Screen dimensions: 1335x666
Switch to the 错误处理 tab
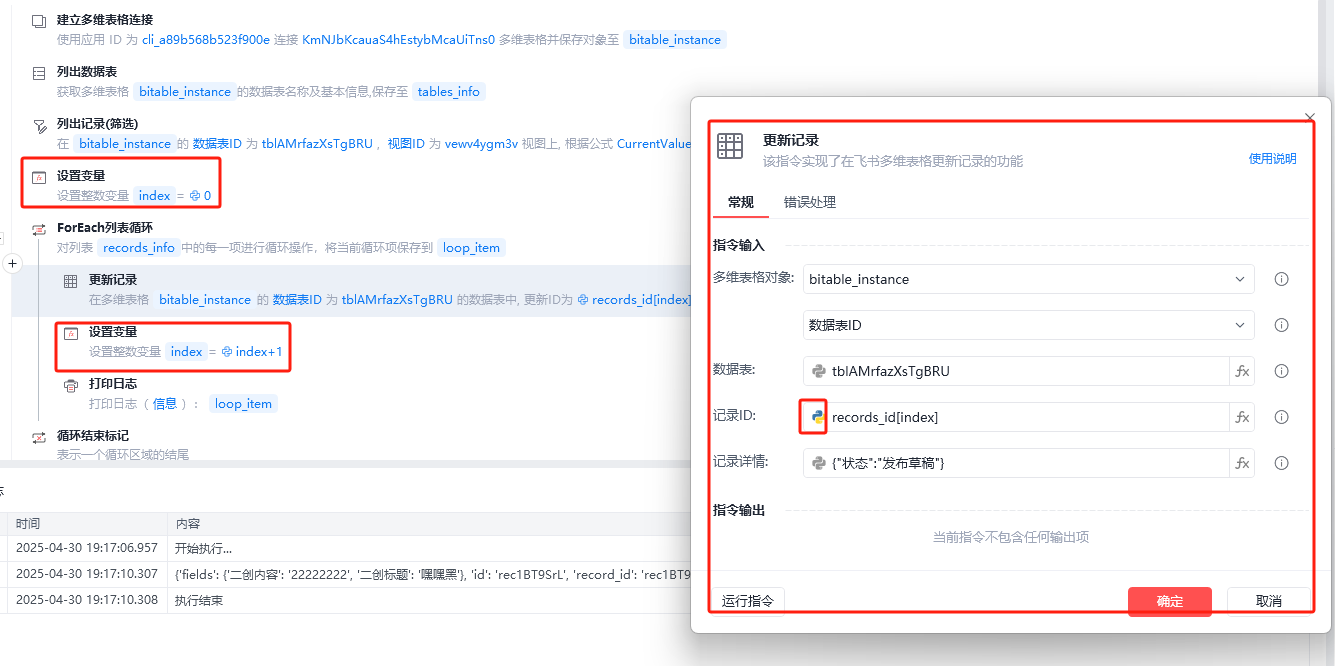pyautogui.click(x=809, y=202)
